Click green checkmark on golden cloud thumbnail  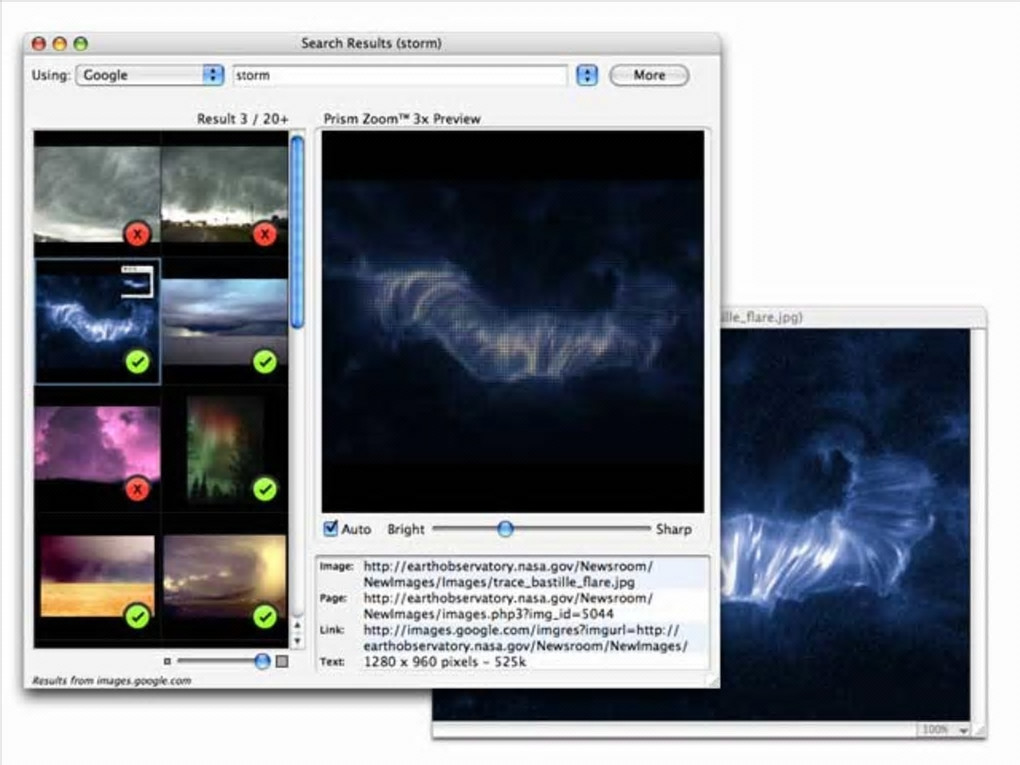264,617
